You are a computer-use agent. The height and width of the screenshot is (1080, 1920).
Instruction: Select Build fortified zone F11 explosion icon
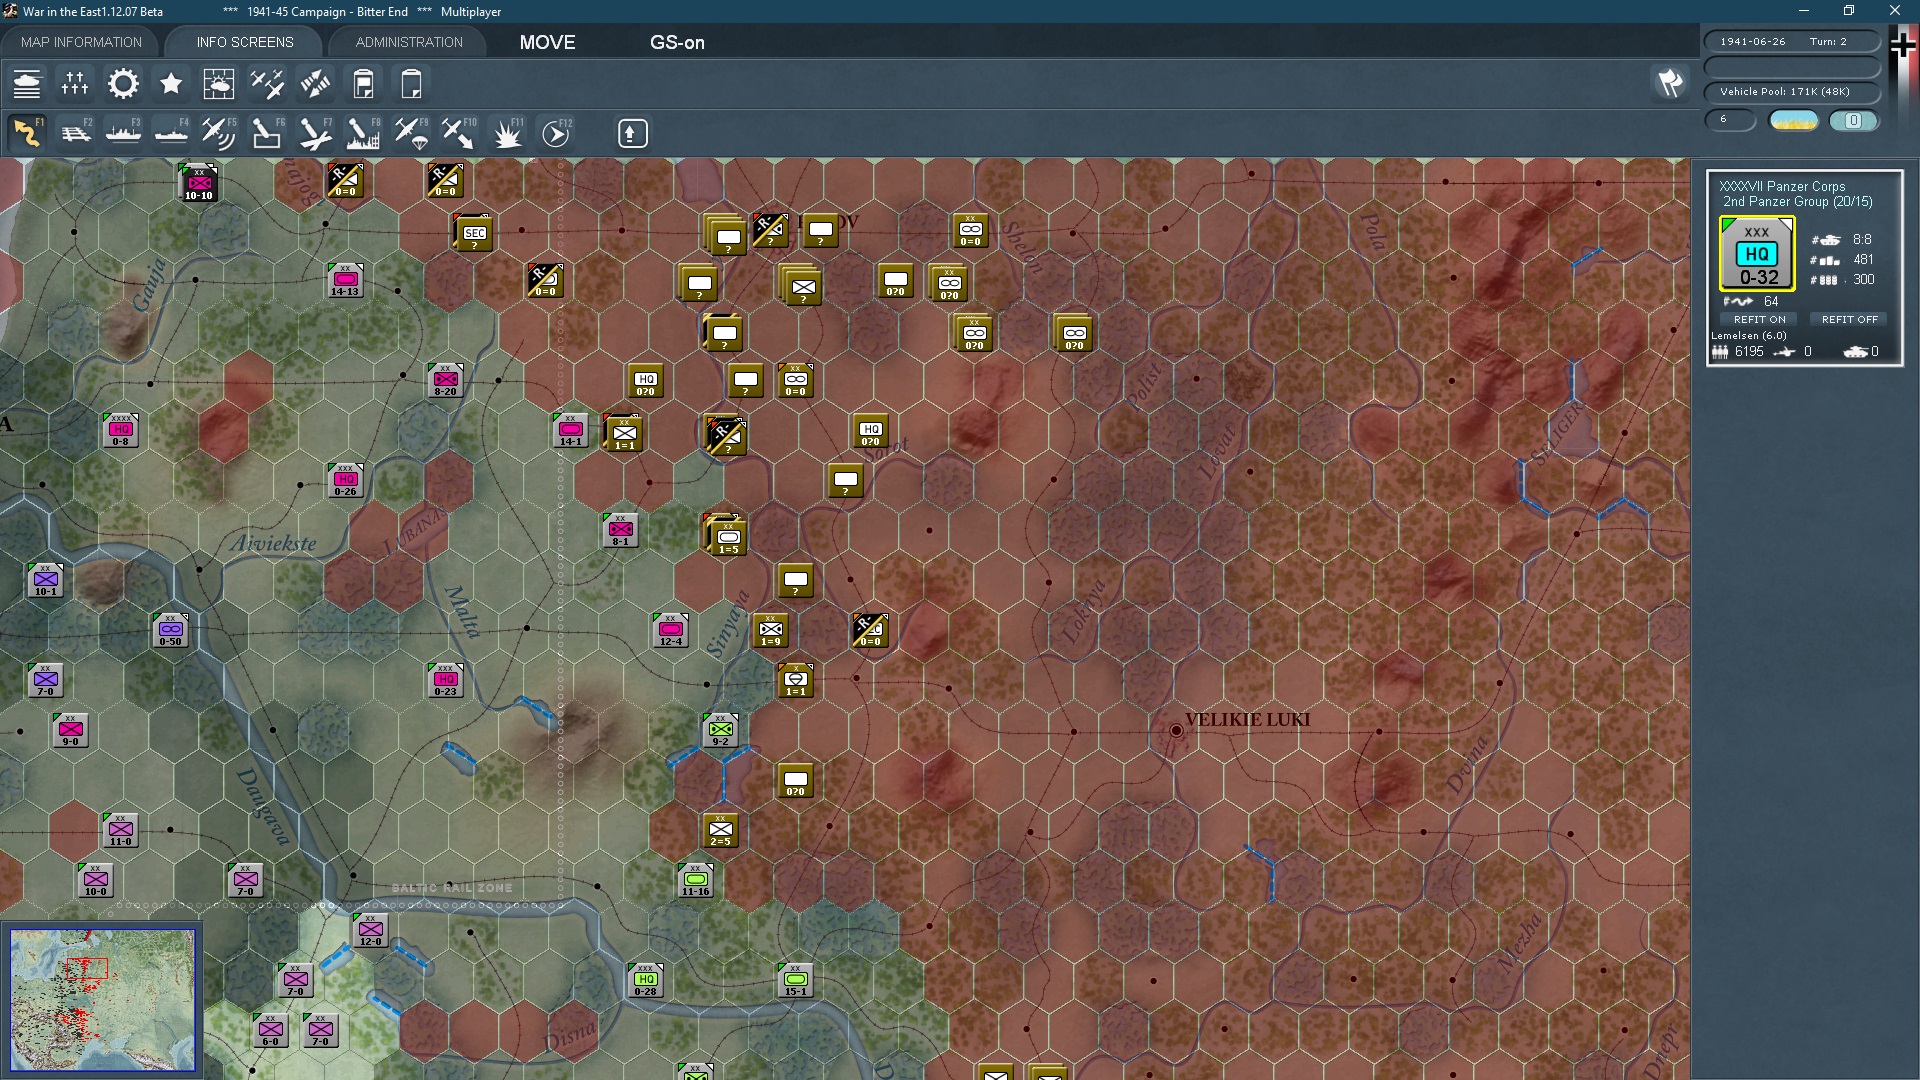point(507,133)
